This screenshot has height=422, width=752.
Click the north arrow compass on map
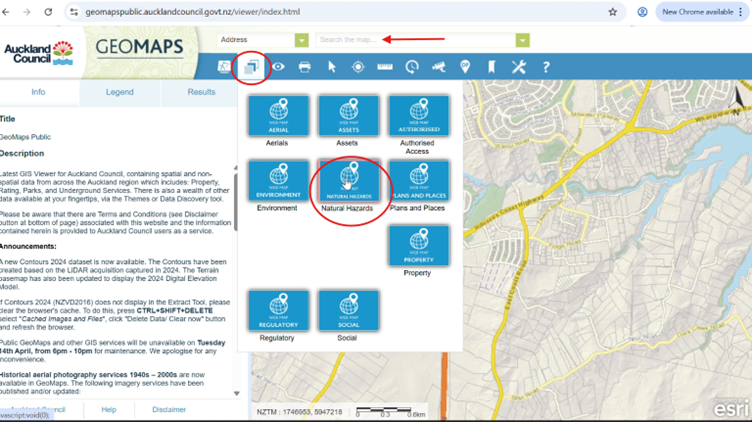pos(737,101)
